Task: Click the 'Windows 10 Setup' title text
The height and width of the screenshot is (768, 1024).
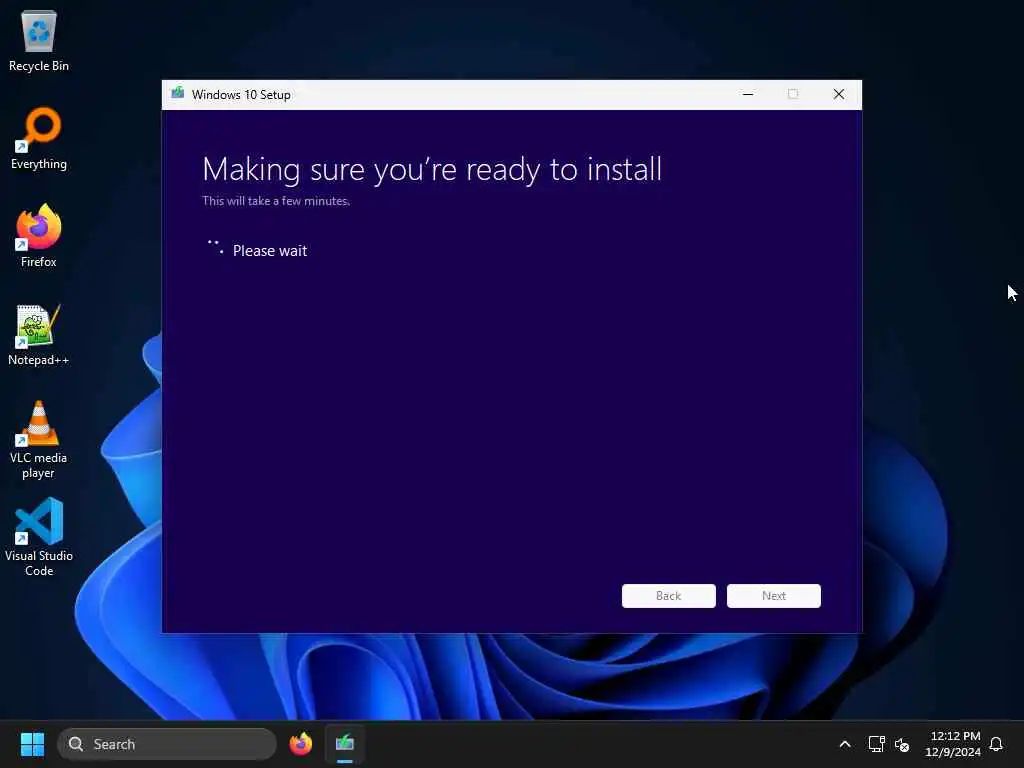Action: point(241,95)
